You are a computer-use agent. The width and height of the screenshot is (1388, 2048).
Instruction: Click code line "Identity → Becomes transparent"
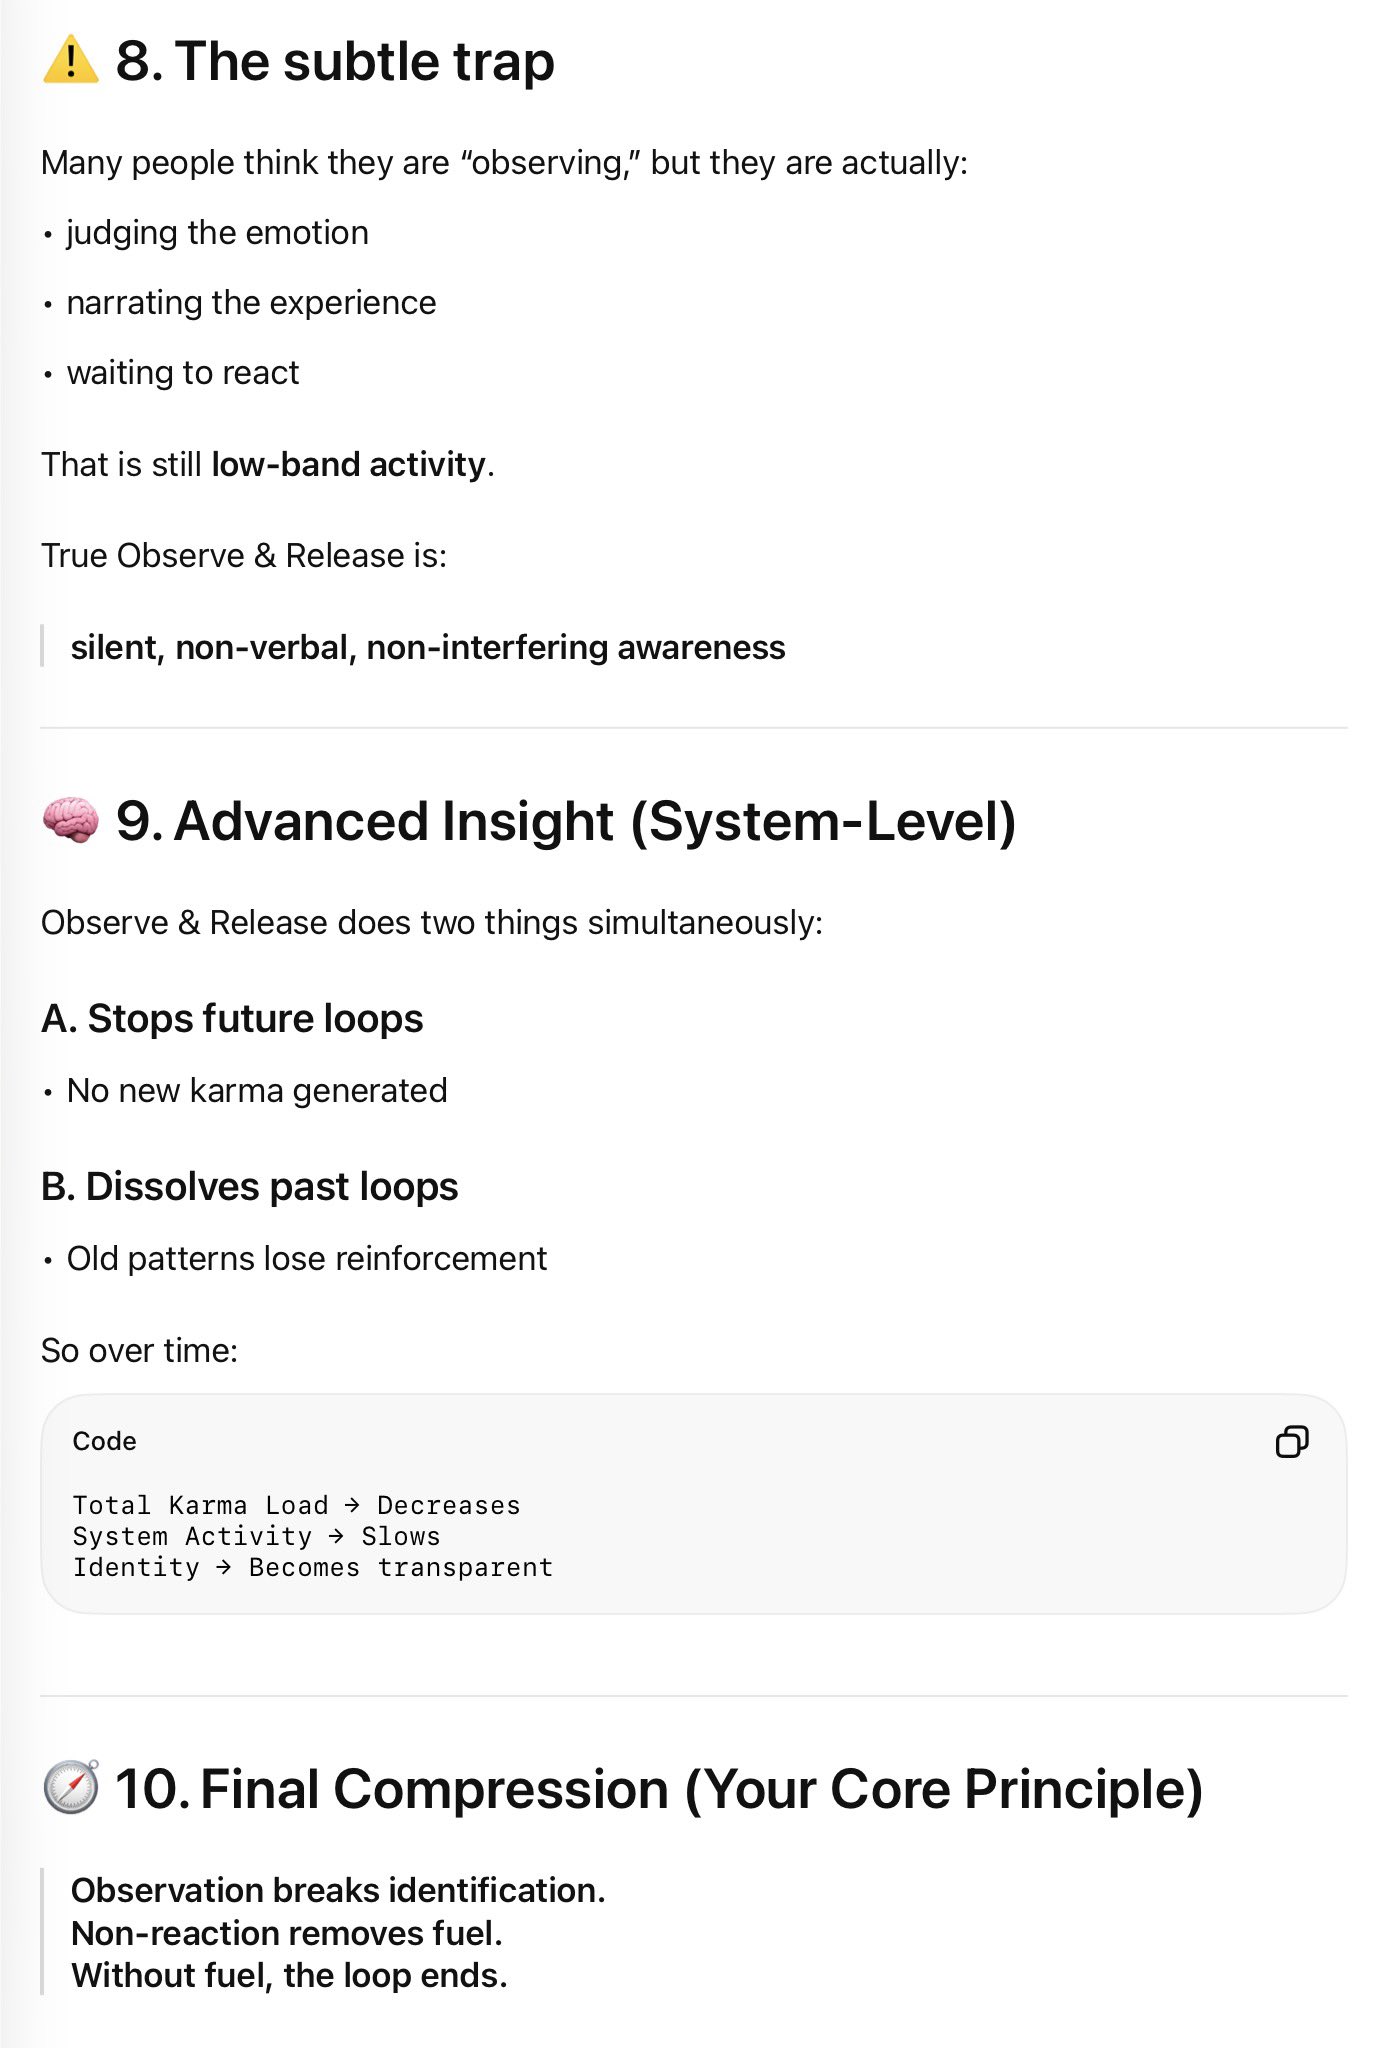(x=312, y=1567)
